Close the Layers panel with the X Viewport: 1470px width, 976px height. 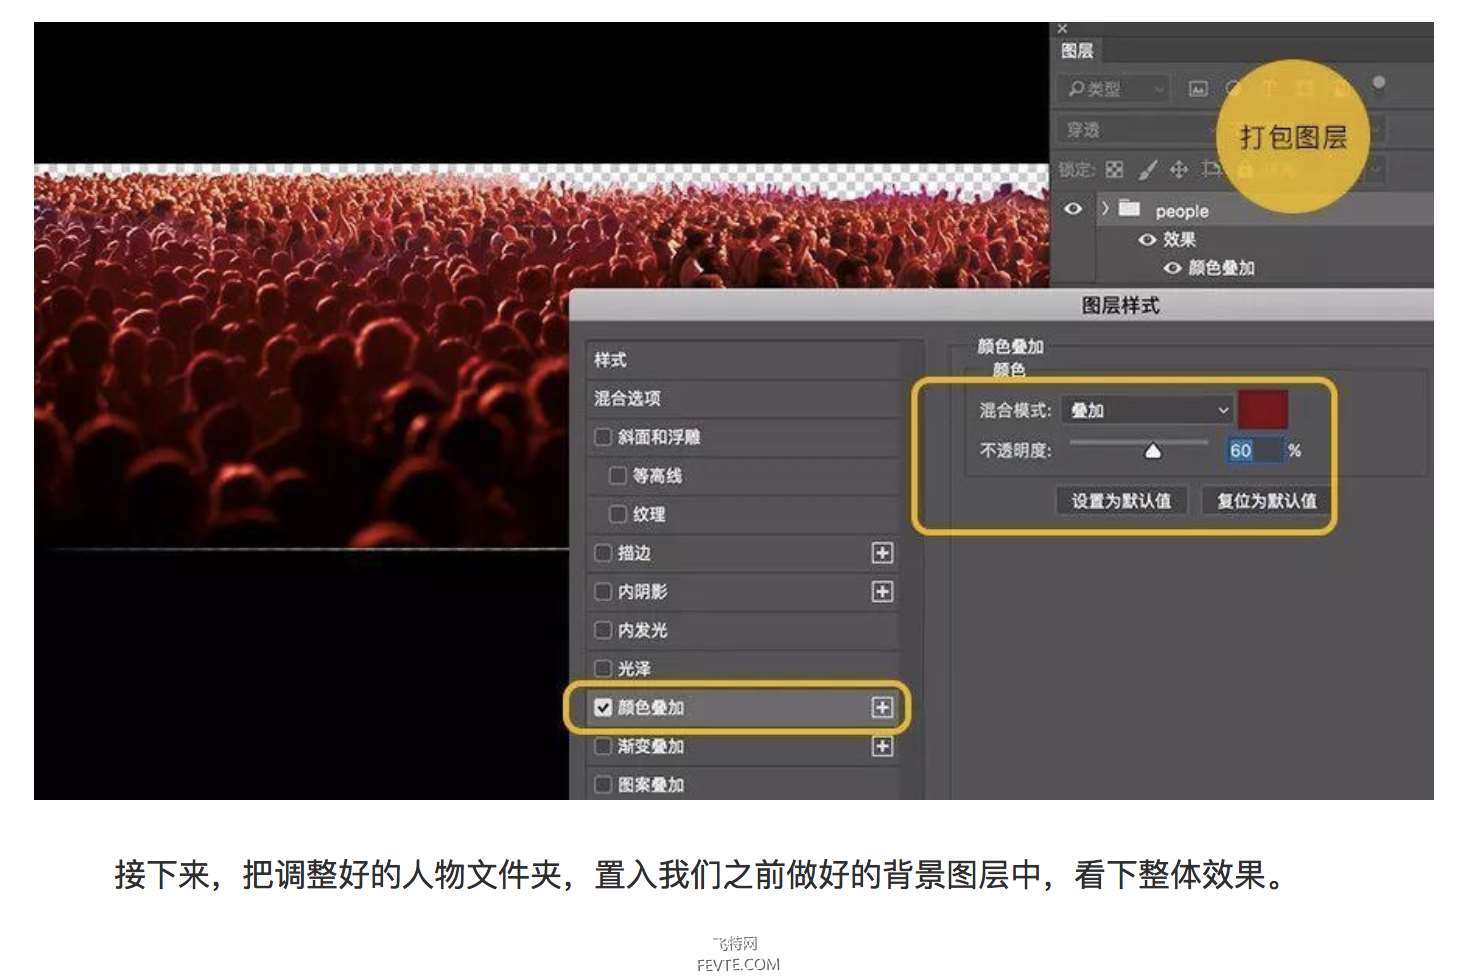pos(1062,28)
